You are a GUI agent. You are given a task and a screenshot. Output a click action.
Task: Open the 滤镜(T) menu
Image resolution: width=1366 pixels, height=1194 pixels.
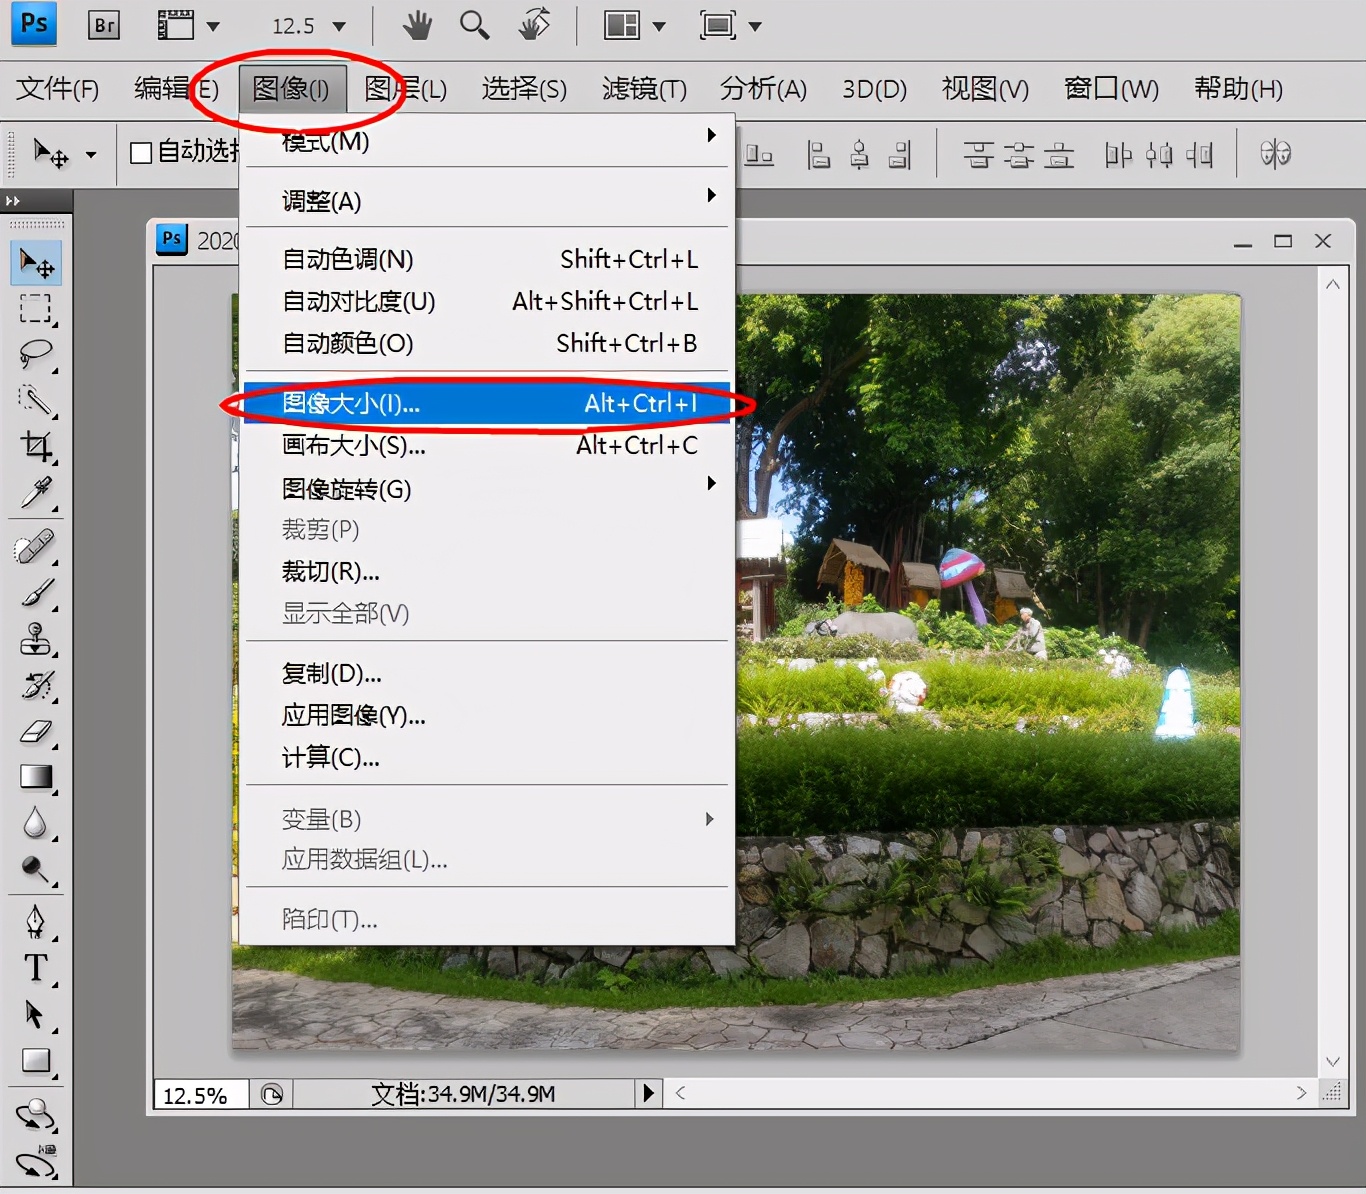[644, 89]
